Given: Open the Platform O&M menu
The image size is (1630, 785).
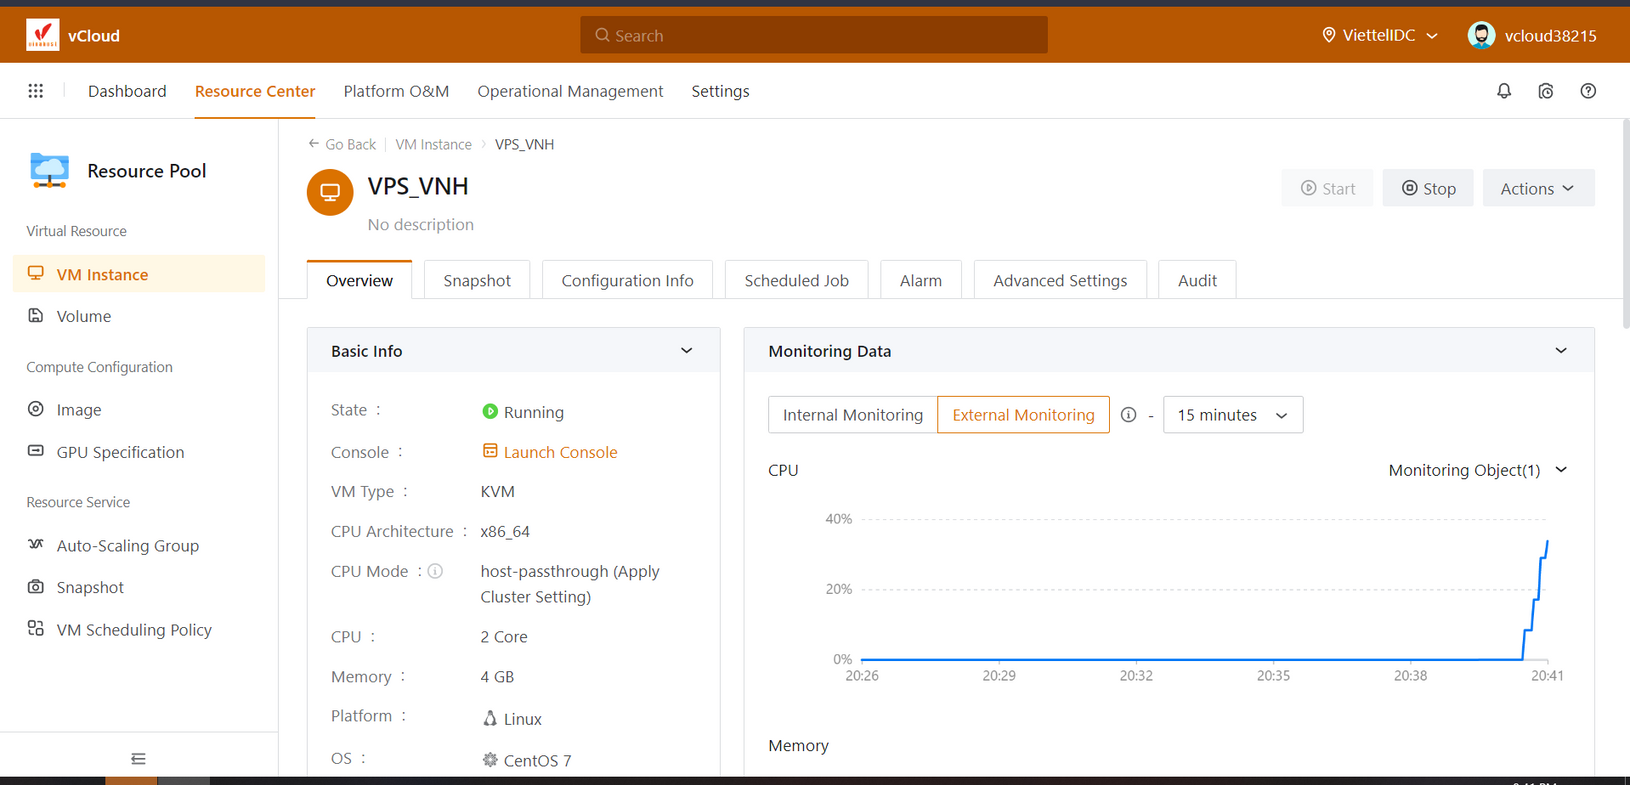Looking at the screenshot, I should tap(396, 91).
